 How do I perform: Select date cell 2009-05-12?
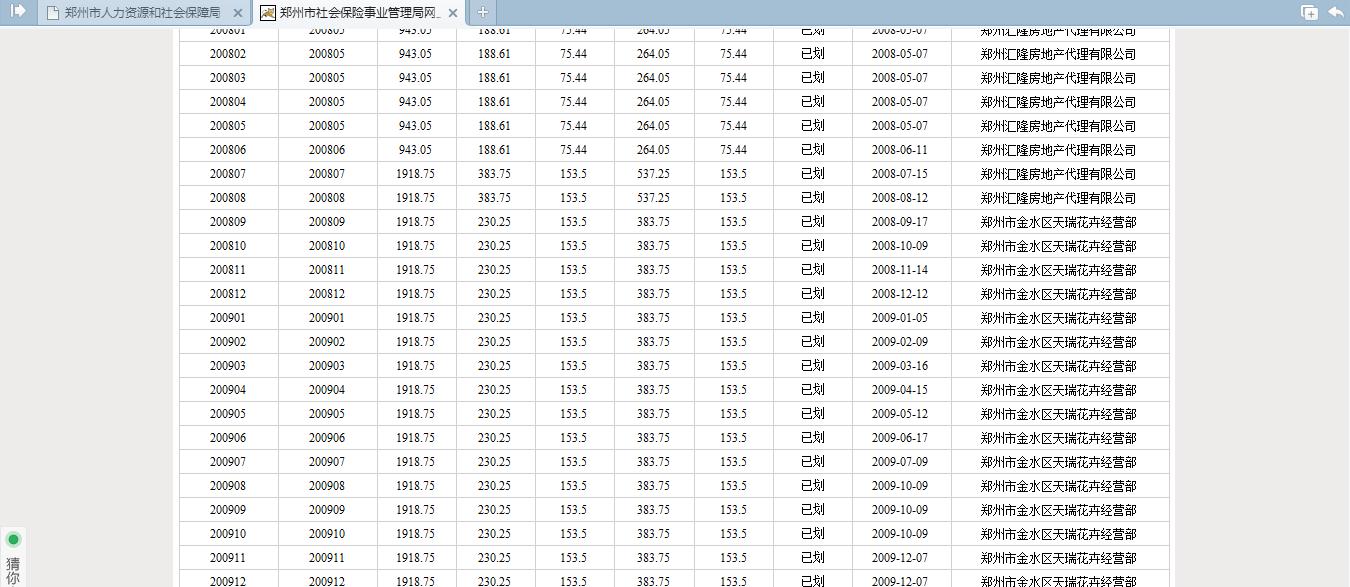[900, 414]
